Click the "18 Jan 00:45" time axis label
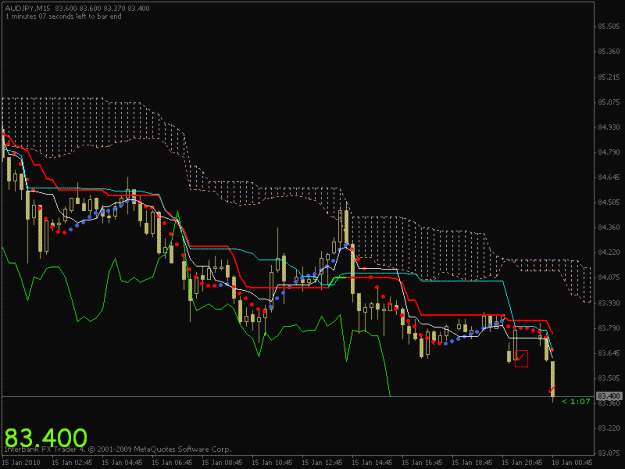 [572, 463]
